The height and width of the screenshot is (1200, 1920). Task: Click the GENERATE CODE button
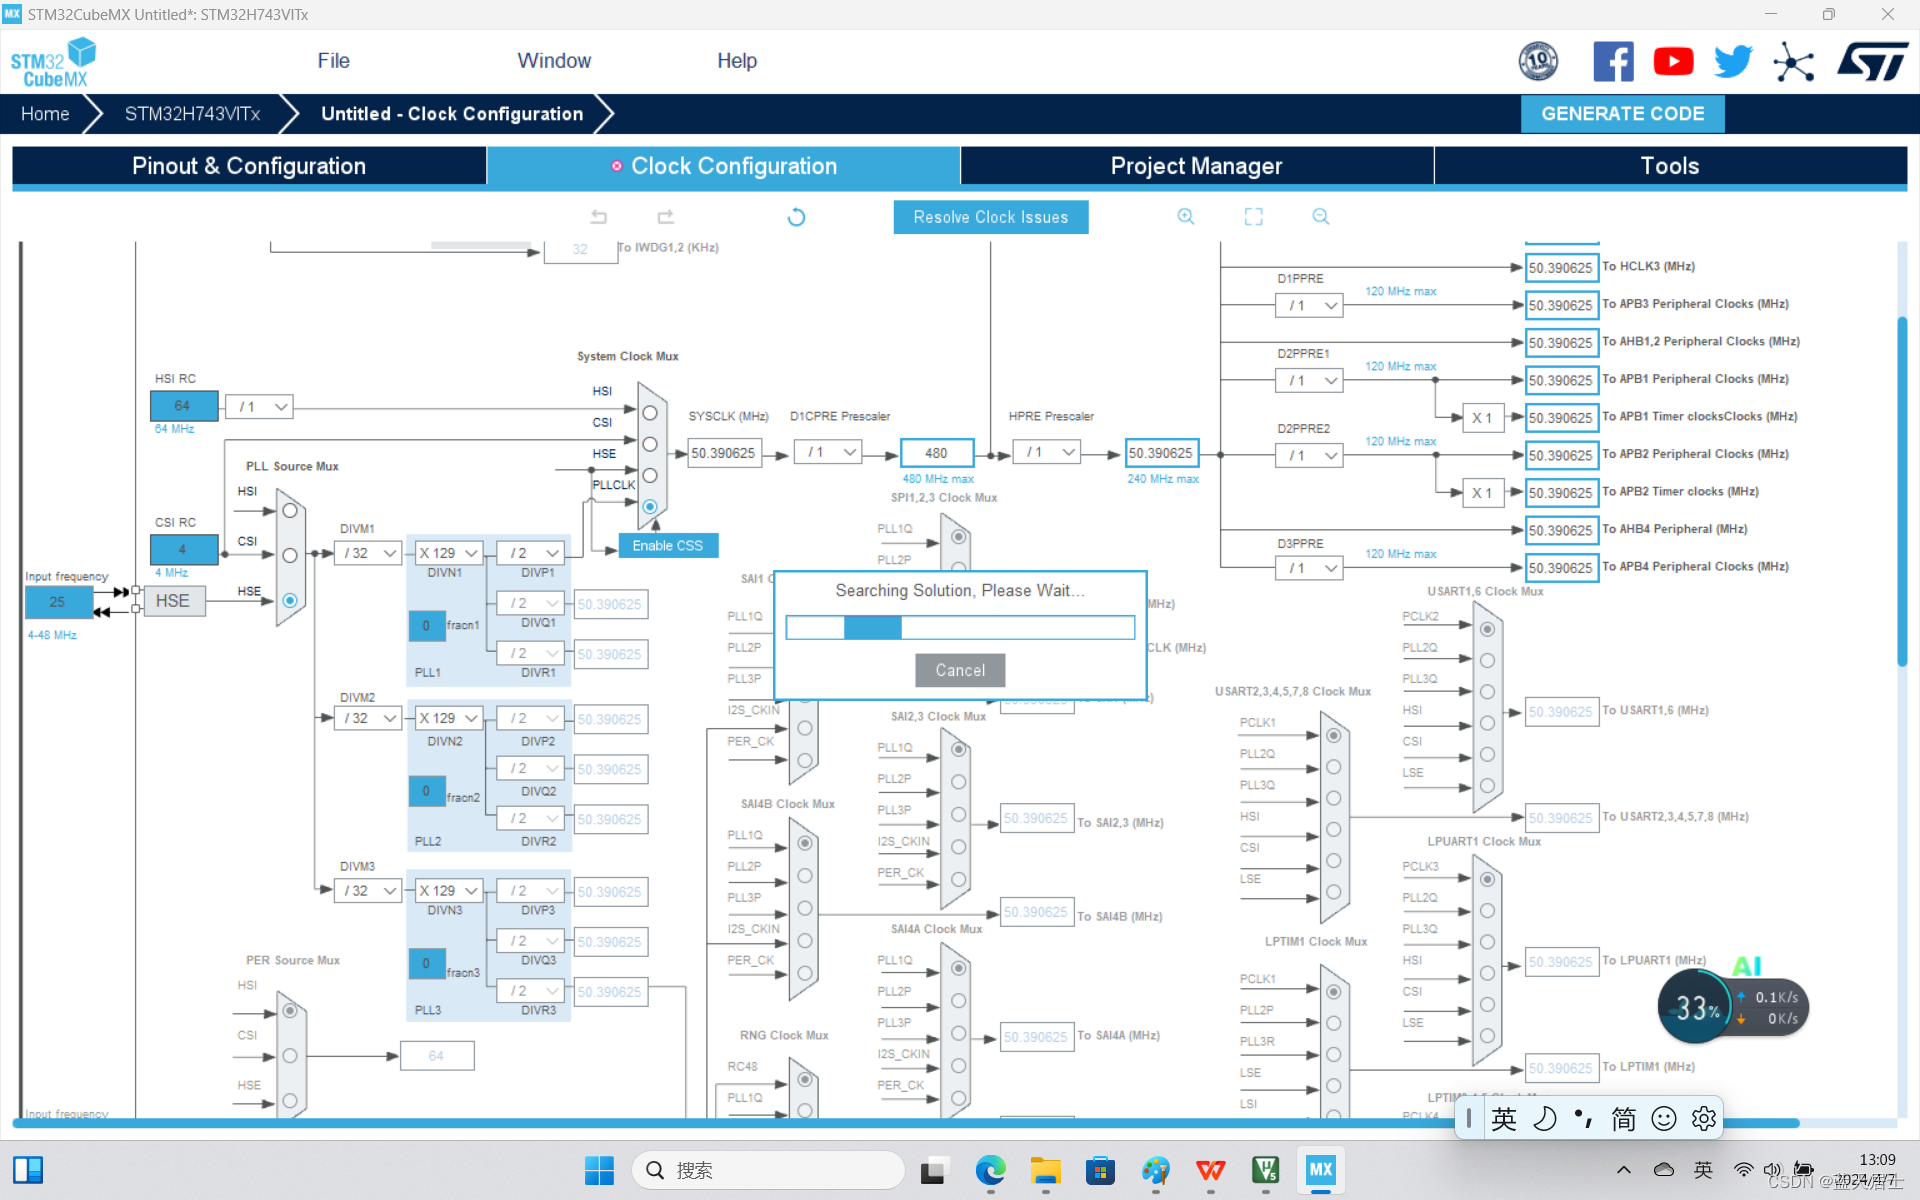(1622, 114)
